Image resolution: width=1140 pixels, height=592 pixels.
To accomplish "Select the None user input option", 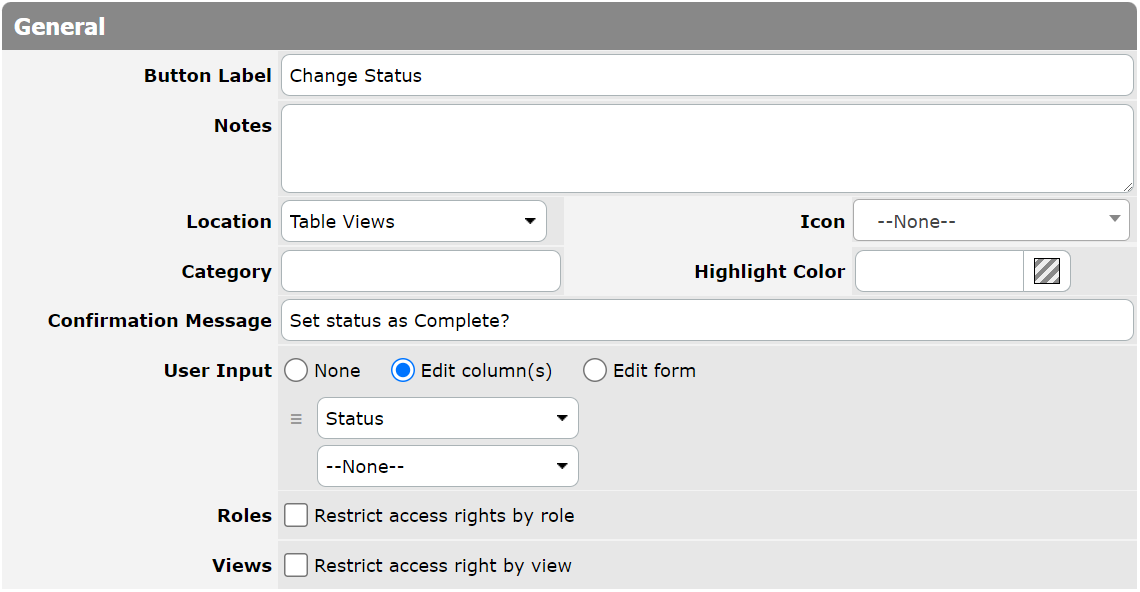I will (x=296, y=370).
